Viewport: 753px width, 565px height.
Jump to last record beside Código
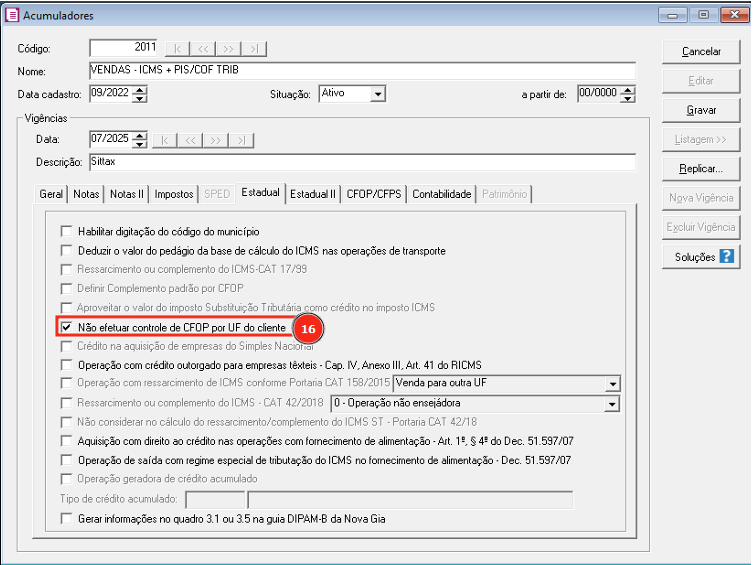tap(255, 48)
